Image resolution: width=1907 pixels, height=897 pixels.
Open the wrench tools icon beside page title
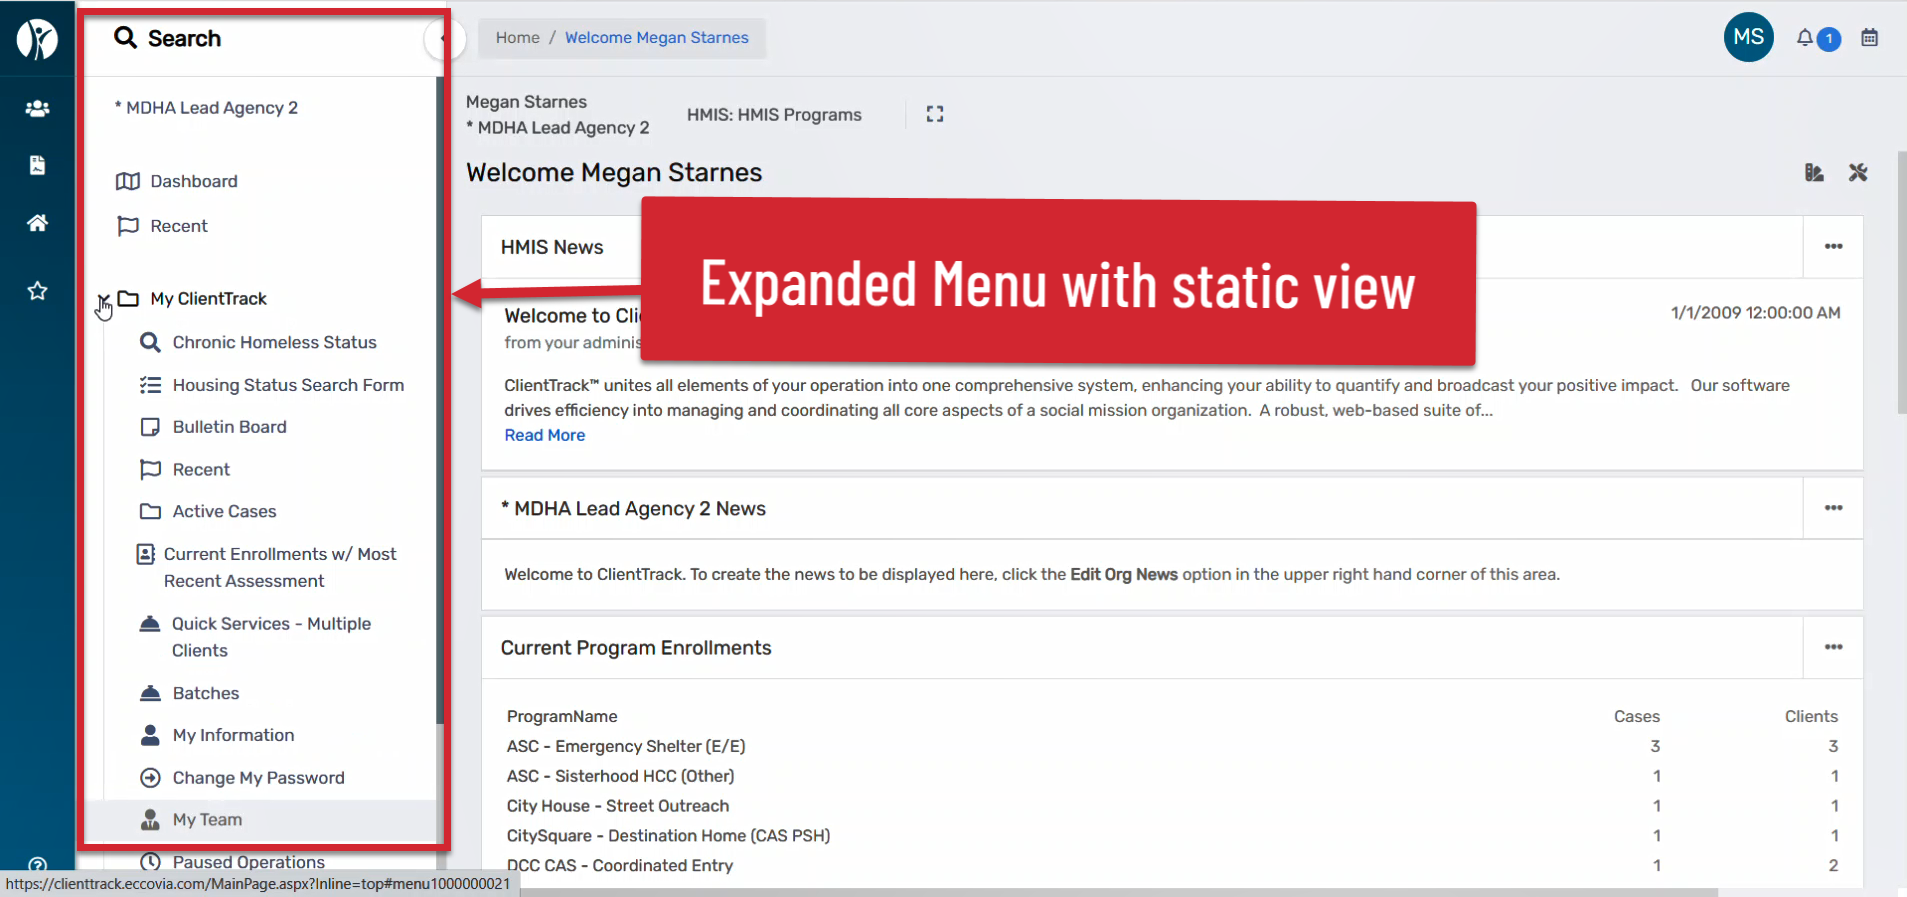pos(1858,173)
